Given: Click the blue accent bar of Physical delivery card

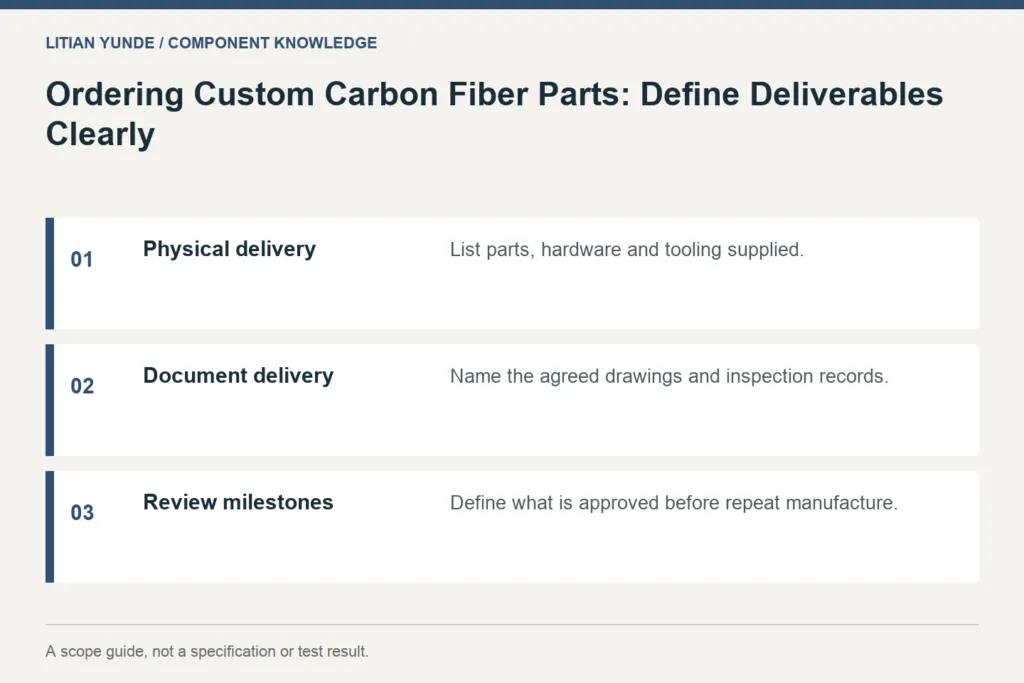Looking at the screenshot, I should click(50, 274).
